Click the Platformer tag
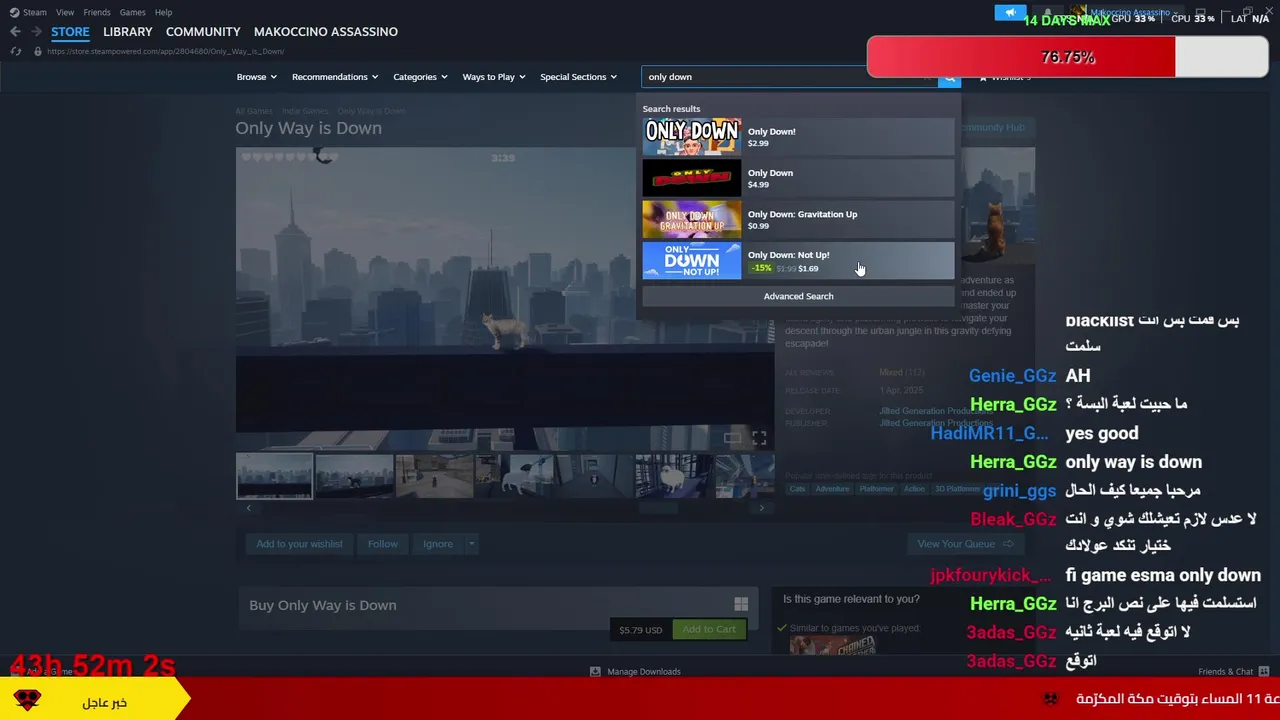This screenshot has height=720, width=1280. point(877,489)
